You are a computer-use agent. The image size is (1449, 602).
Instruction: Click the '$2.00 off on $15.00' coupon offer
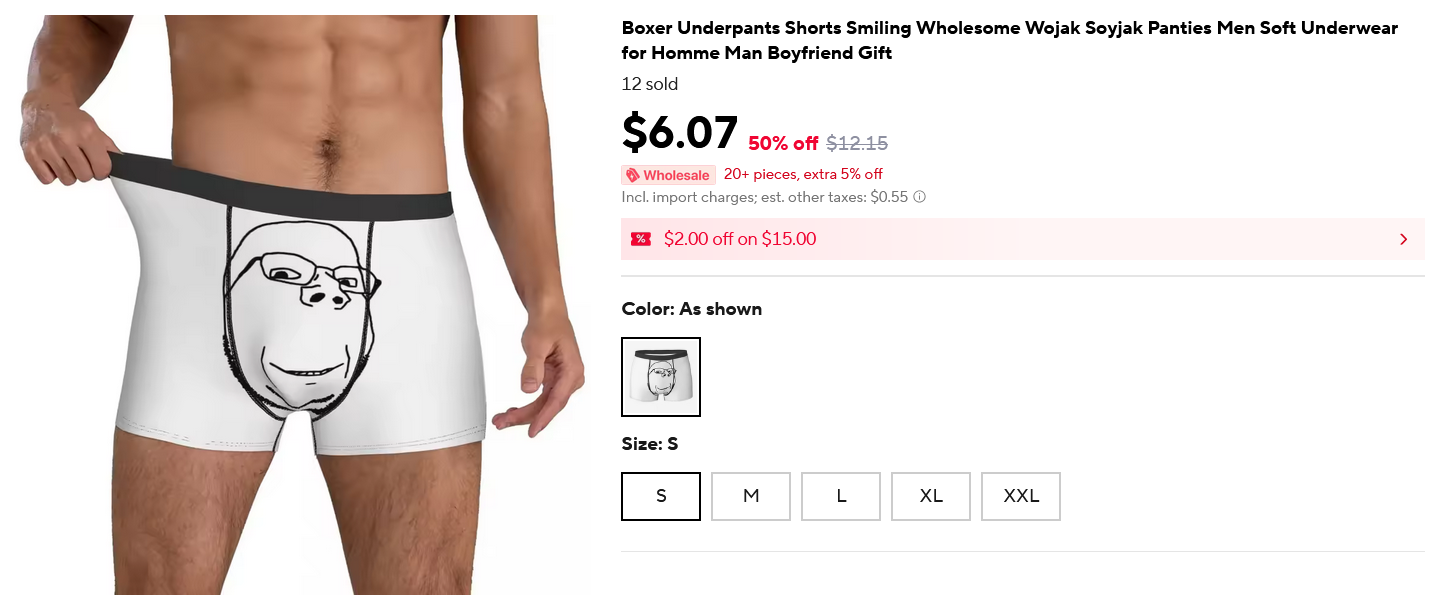740,239
